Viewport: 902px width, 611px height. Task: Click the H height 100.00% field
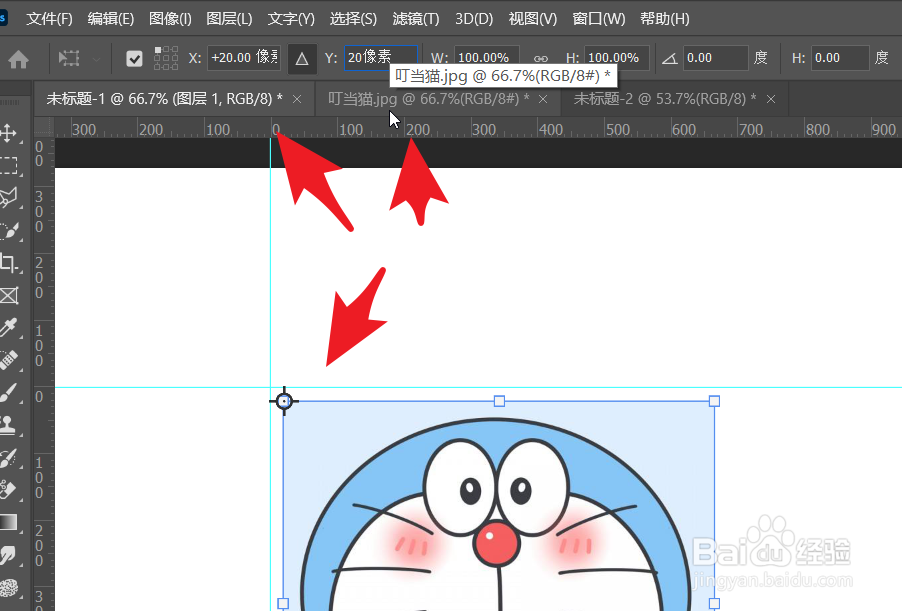tap(617, 58)
